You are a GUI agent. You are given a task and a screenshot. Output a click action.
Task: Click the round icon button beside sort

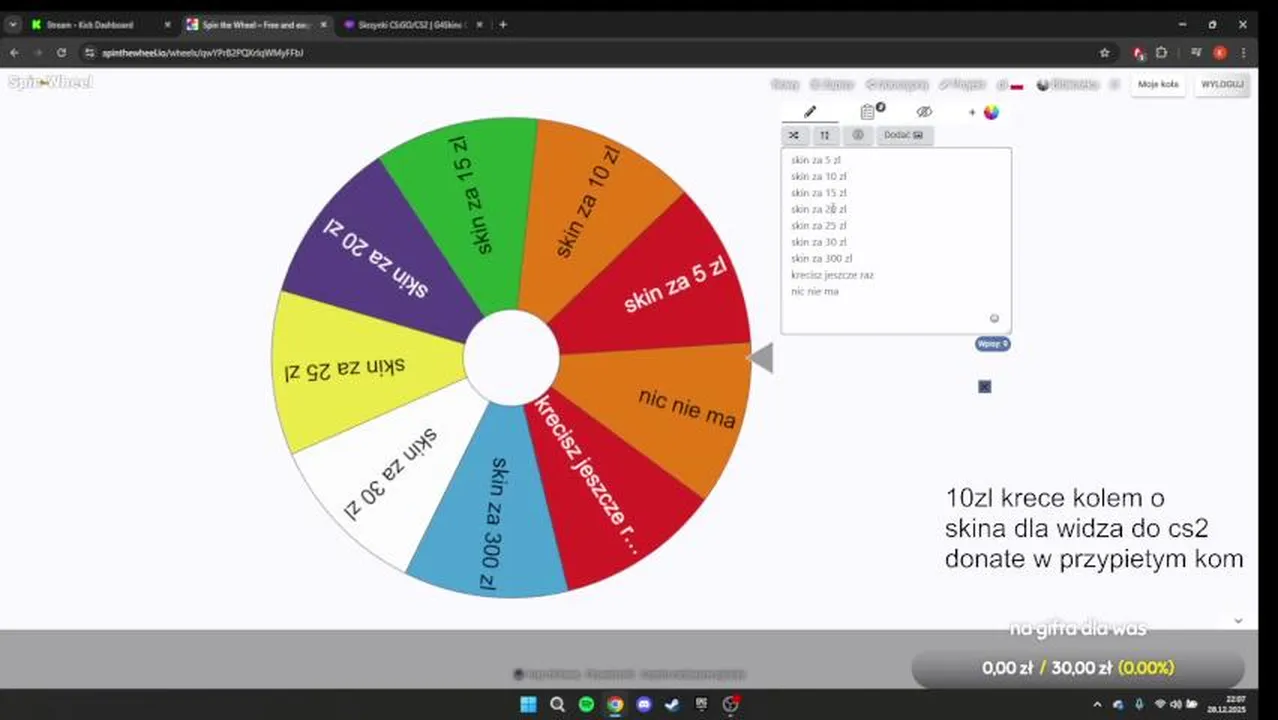857,135
